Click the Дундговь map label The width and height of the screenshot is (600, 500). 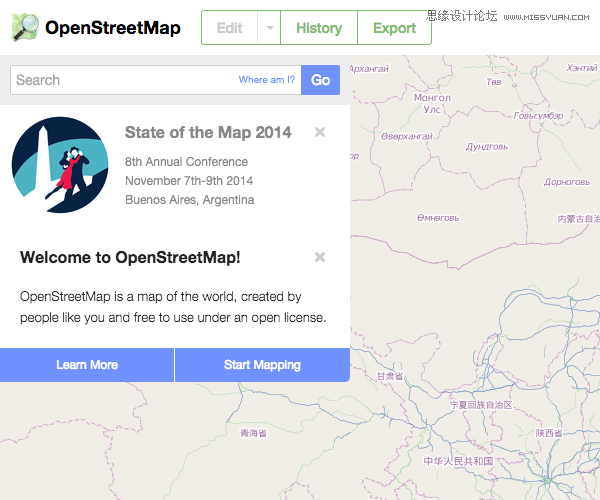pyautogui.click(x=487, y=147)
